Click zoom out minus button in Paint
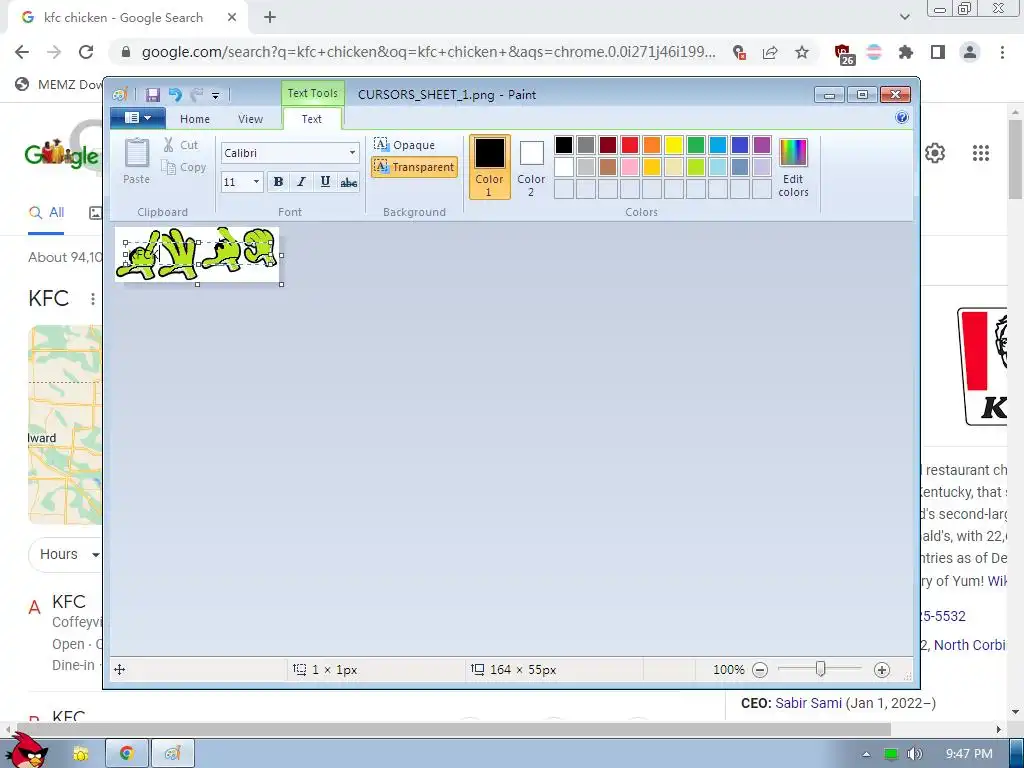This screenshot has height=768, width=1024. (x=760, y=669)
